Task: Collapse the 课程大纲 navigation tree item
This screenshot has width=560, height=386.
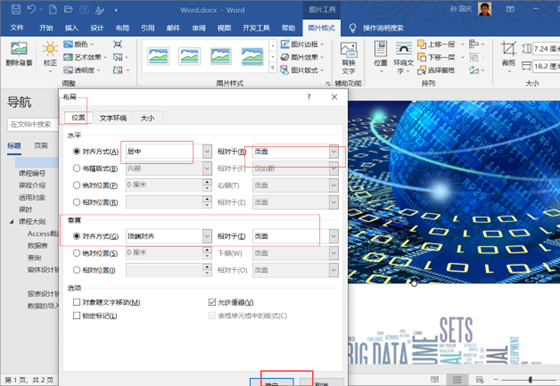Action: [x=12, y=222]
